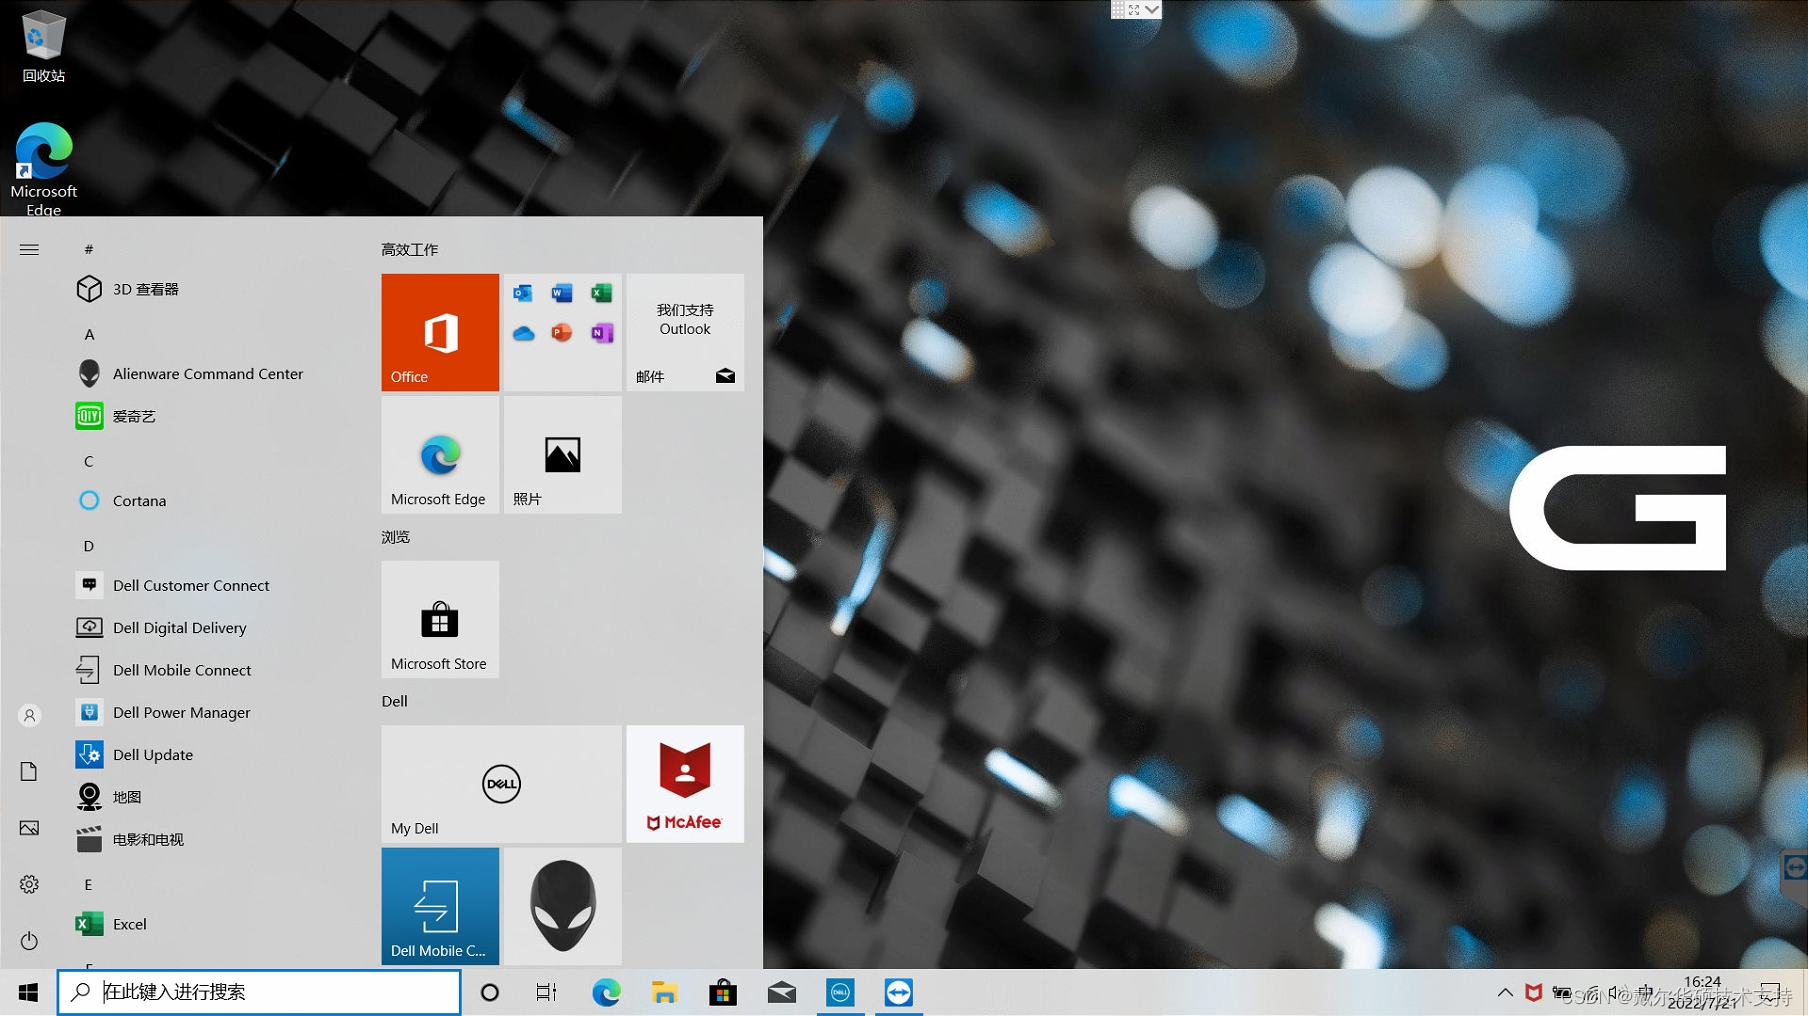Expand the Start menu hamburger navigation
Image resolution: width=1808 pixels, height=1016 pixels.
29,249
